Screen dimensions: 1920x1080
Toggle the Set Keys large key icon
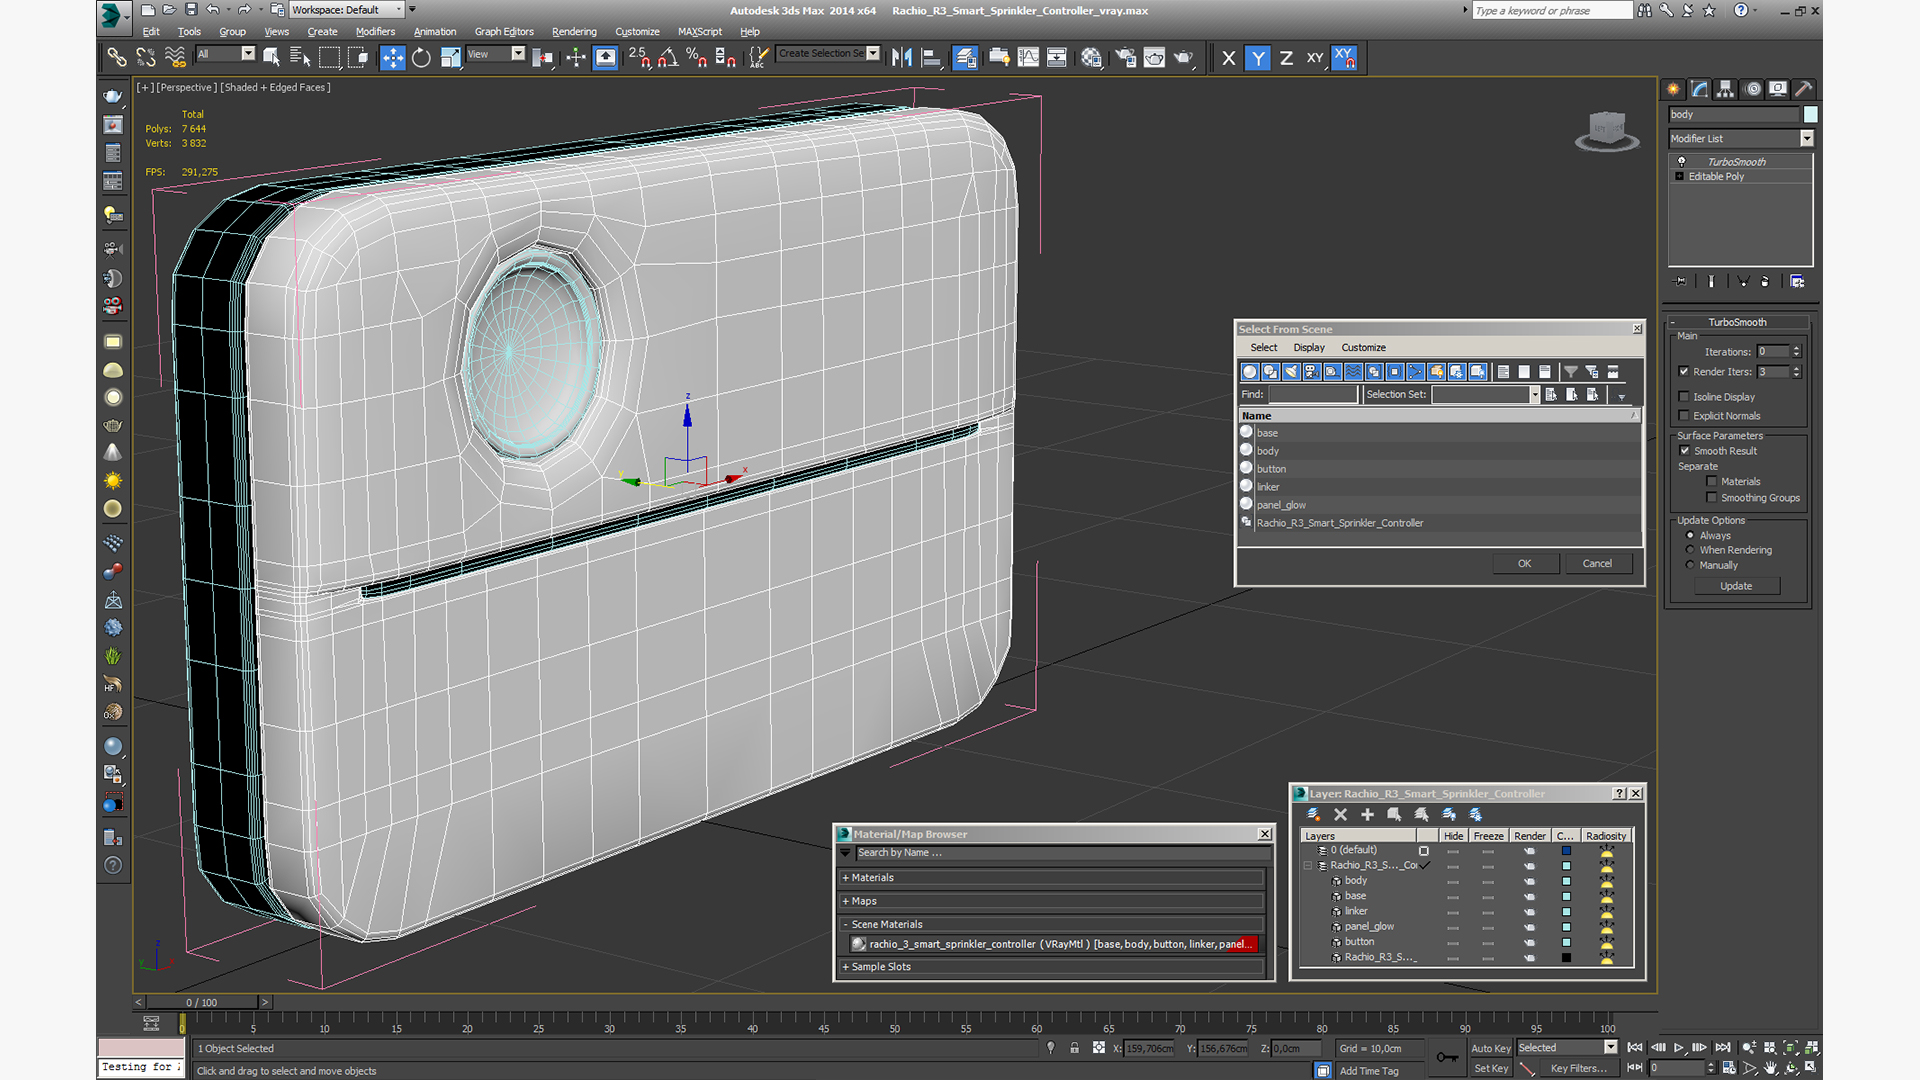1446,1057
